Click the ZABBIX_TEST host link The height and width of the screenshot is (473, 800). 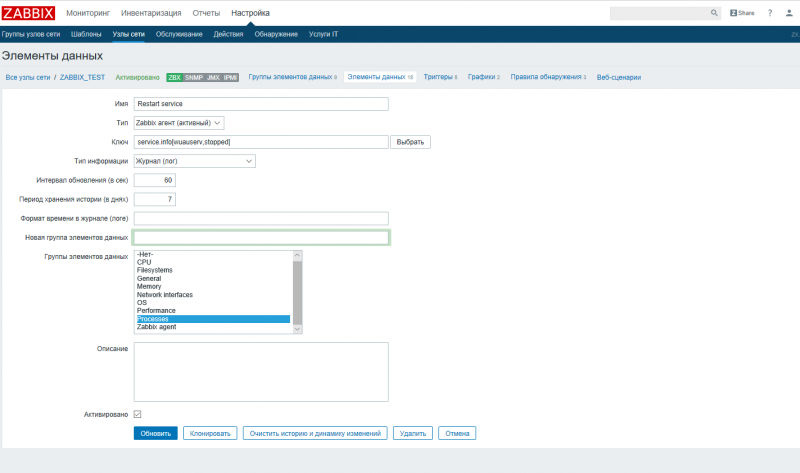pos(82,78)
